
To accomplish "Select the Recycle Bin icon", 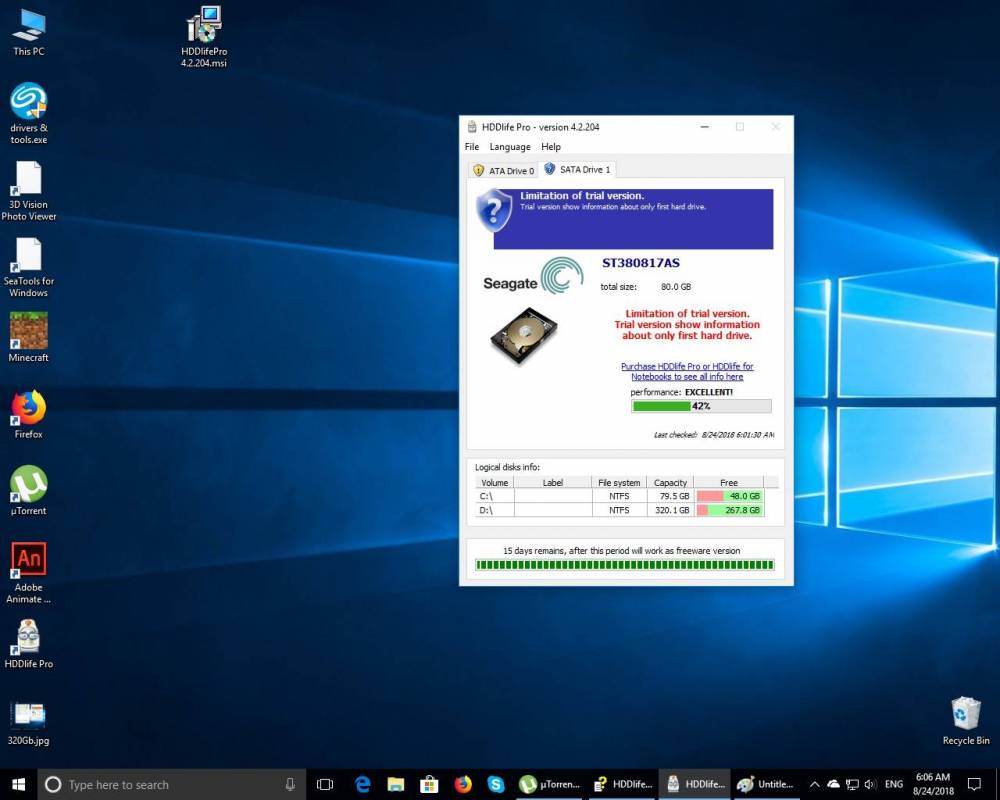I will click(966, 721).
